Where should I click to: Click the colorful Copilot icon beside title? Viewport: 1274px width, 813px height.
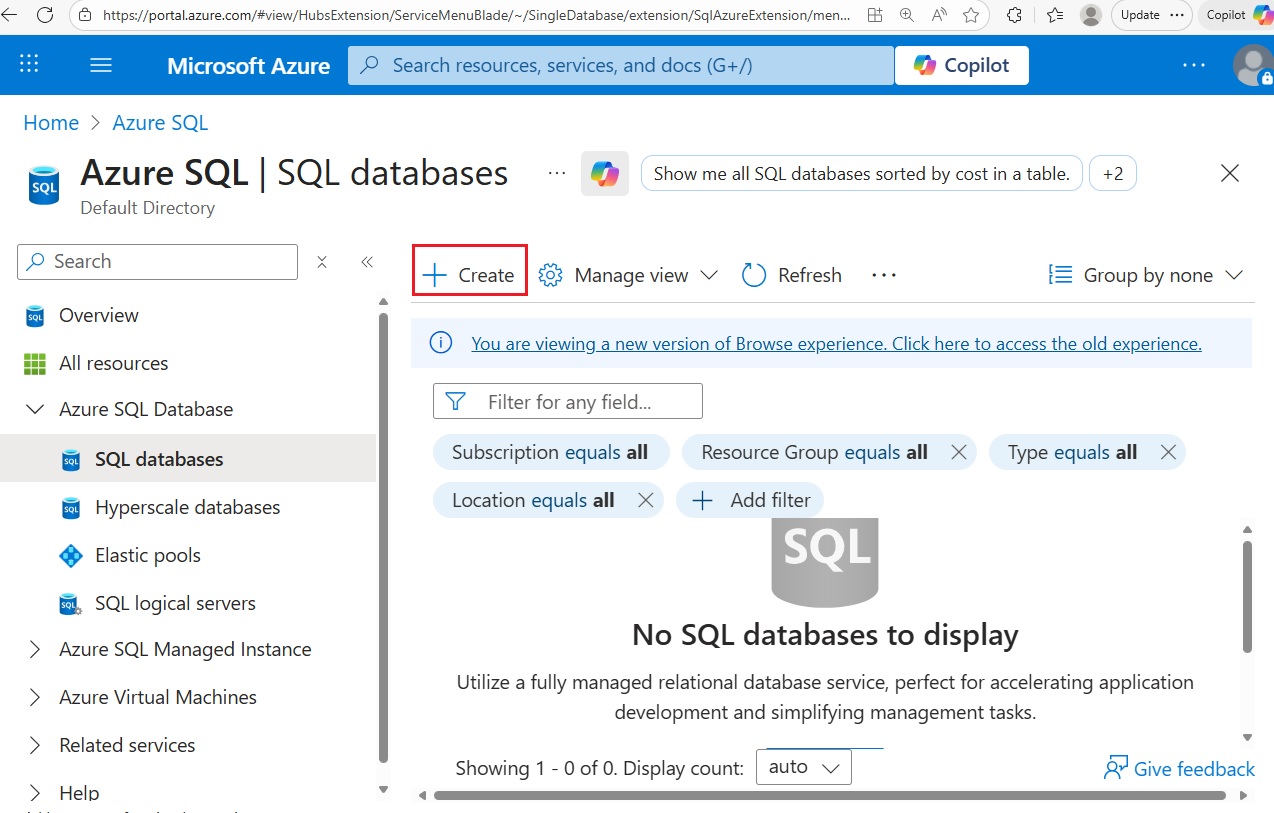[x=604, y=174]
